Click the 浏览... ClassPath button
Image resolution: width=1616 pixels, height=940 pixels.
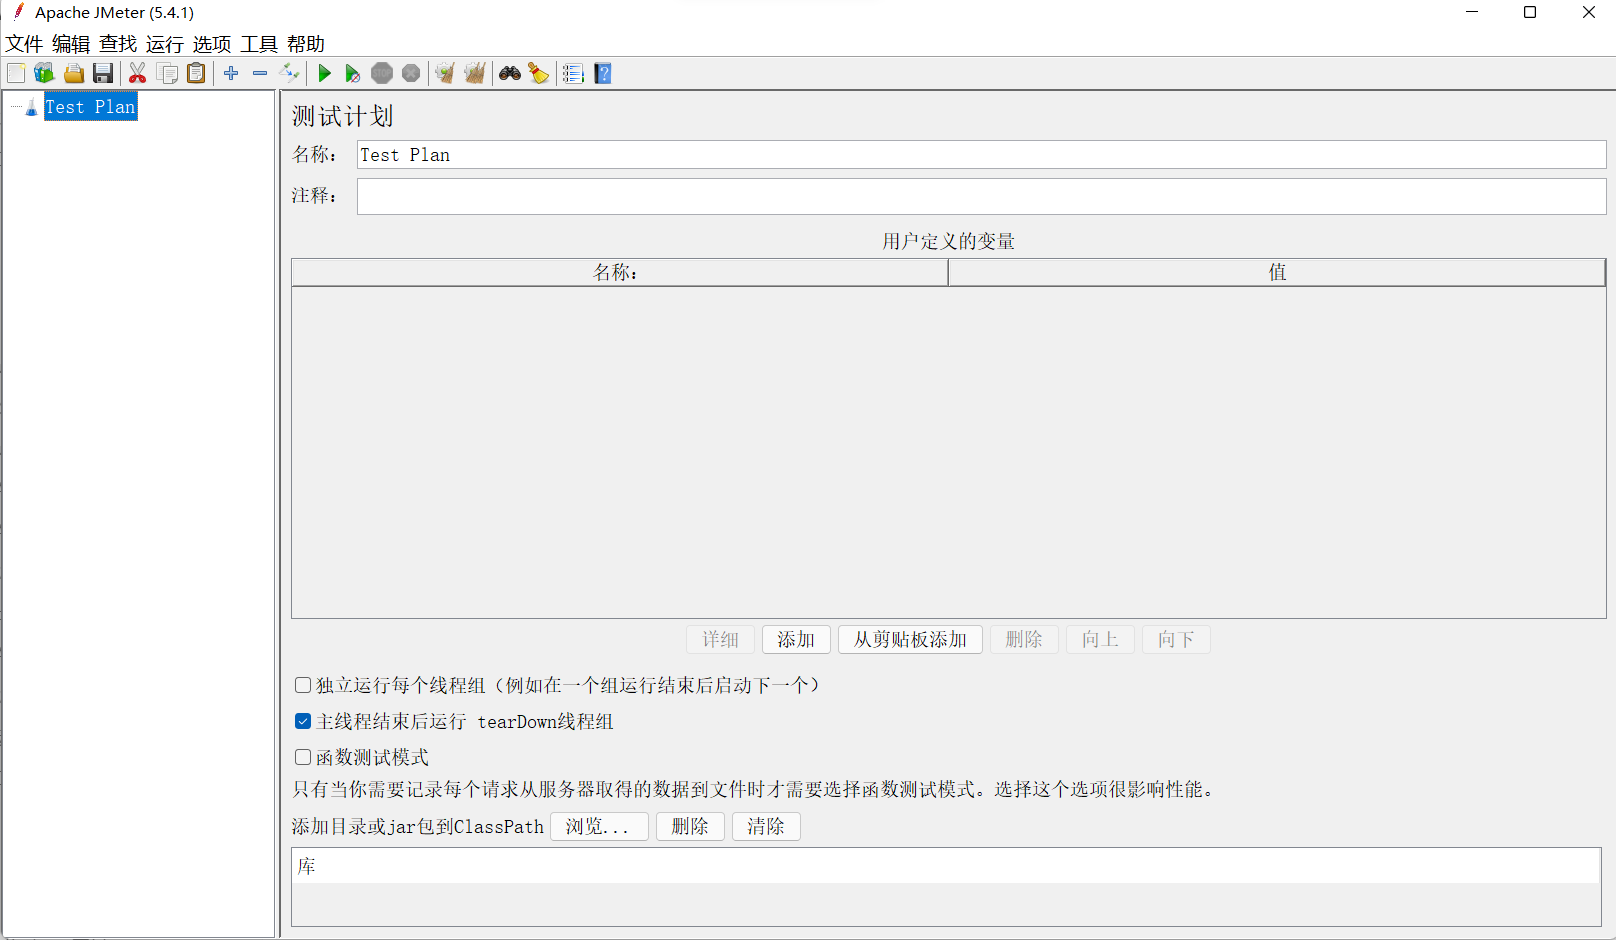pos(599,826)
